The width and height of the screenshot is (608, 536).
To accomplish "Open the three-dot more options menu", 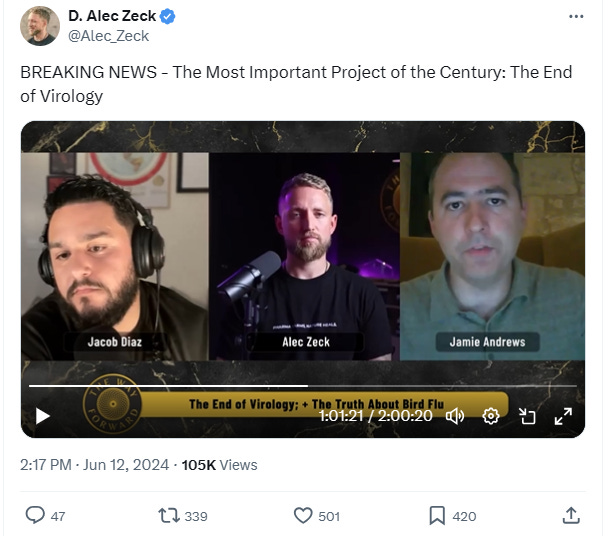I will click(576, 16).
